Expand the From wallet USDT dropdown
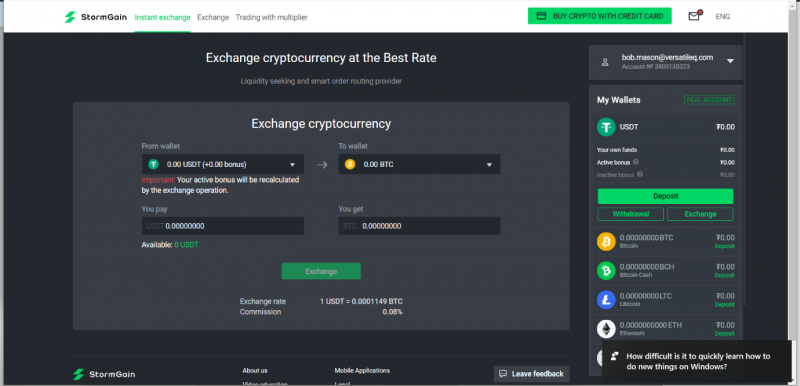This screenshot has width=800, height=386. tap(222, 164)
